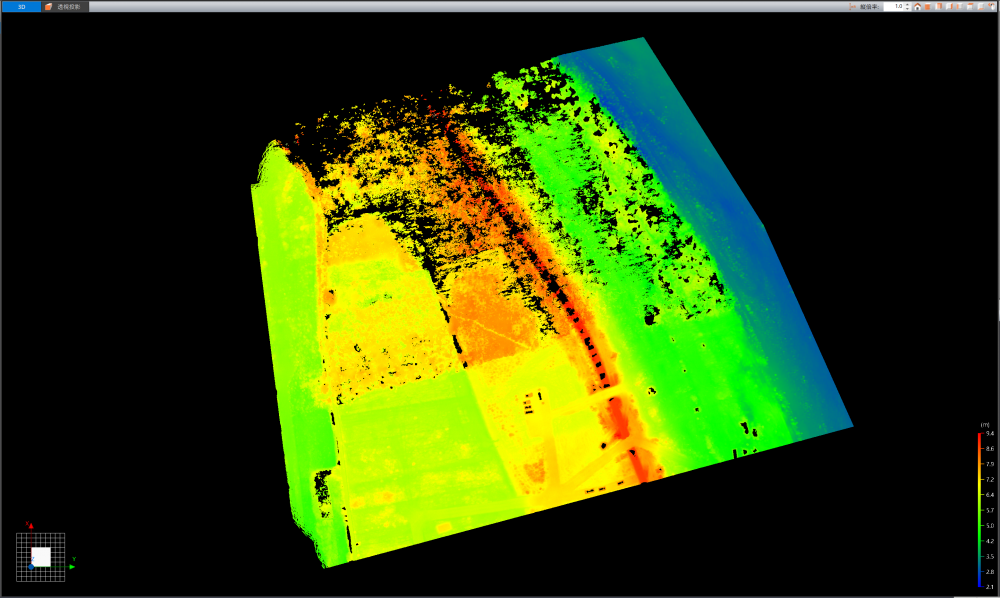
Task: Click the 7.2 legend value
Action: tap(990, 479)
